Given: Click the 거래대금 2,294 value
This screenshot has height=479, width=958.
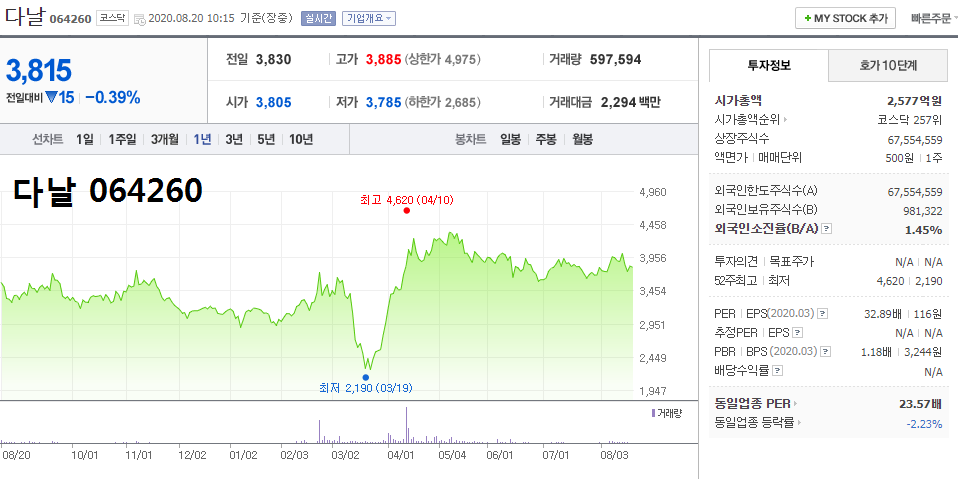Looking at the screenshot, I should 619,102.
